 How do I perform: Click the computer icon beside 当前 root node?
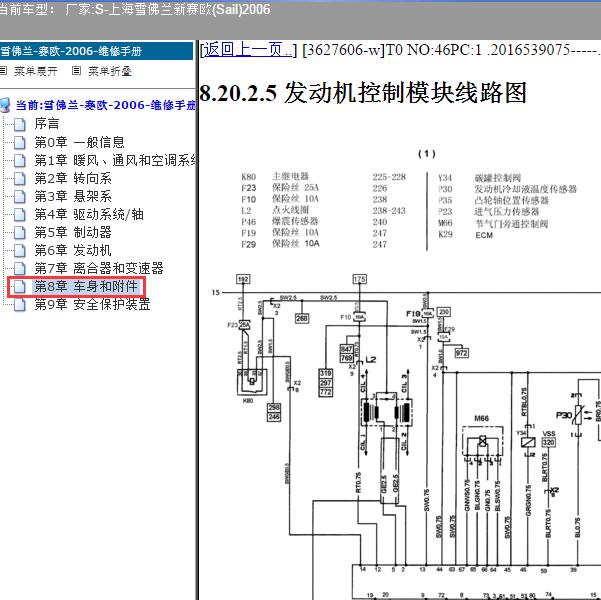click(5, 105)
